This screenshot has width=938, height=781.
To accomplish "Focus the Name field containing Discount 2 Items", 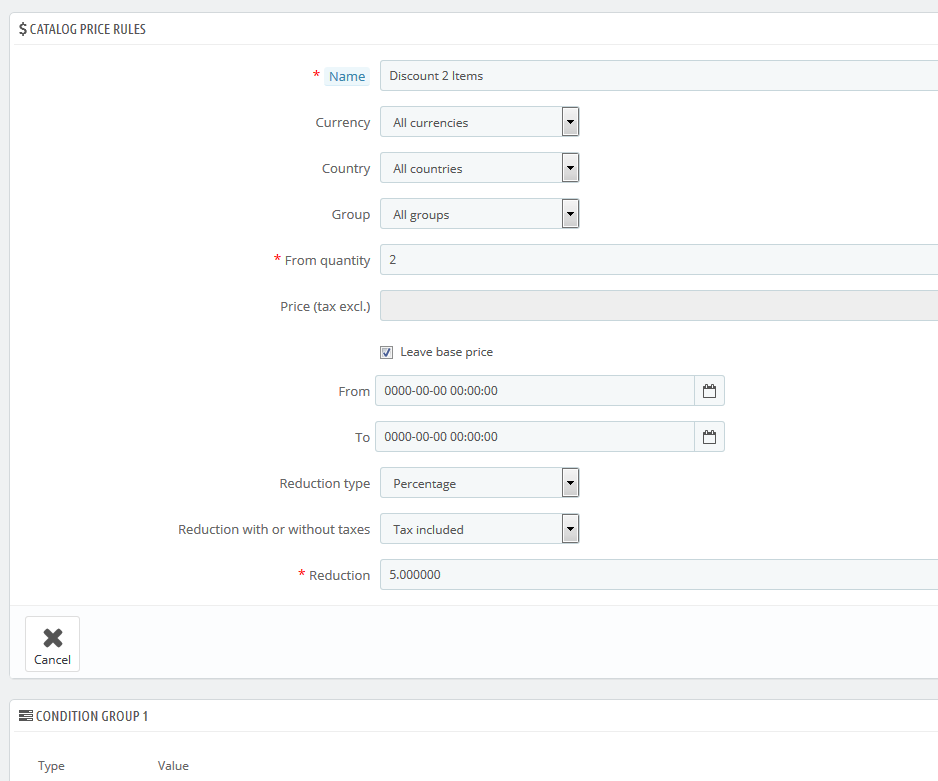I will click(658, 76).
